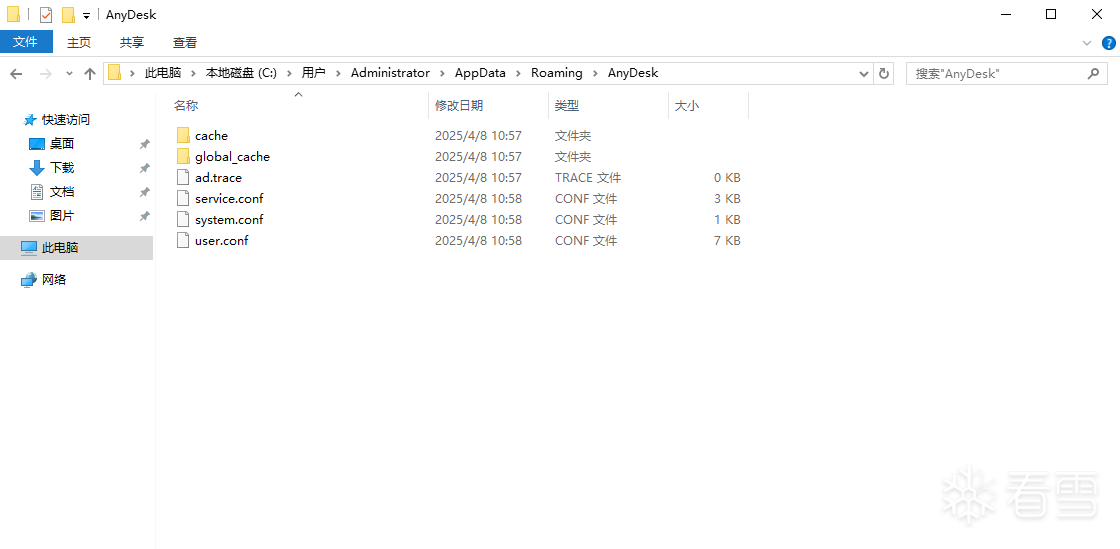Image resolution: width=1120 pixels, height=549 pixels.
Task: Click the search magnifier icon
Action: click(x=1093, y=73)
